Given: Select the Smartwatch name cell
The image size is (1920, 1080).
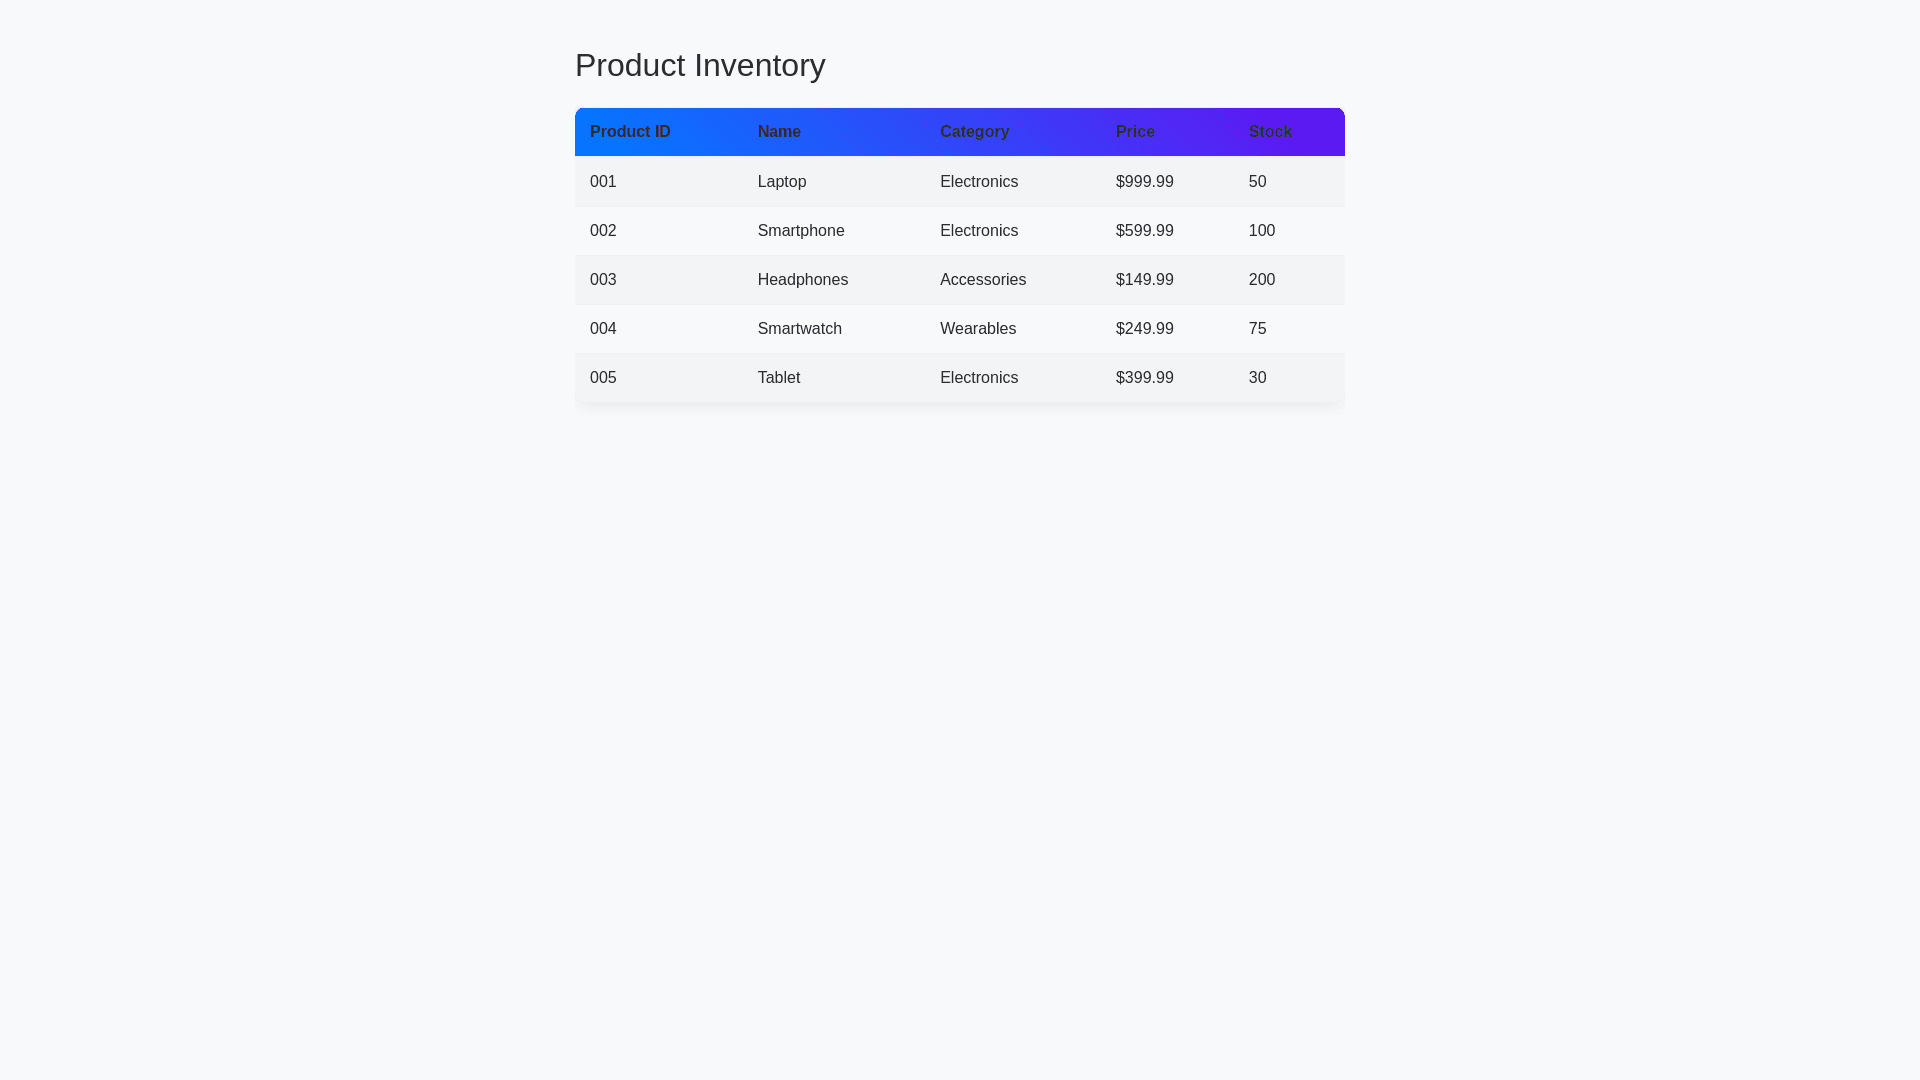Looking at the screenshot, I should [800, 329].
